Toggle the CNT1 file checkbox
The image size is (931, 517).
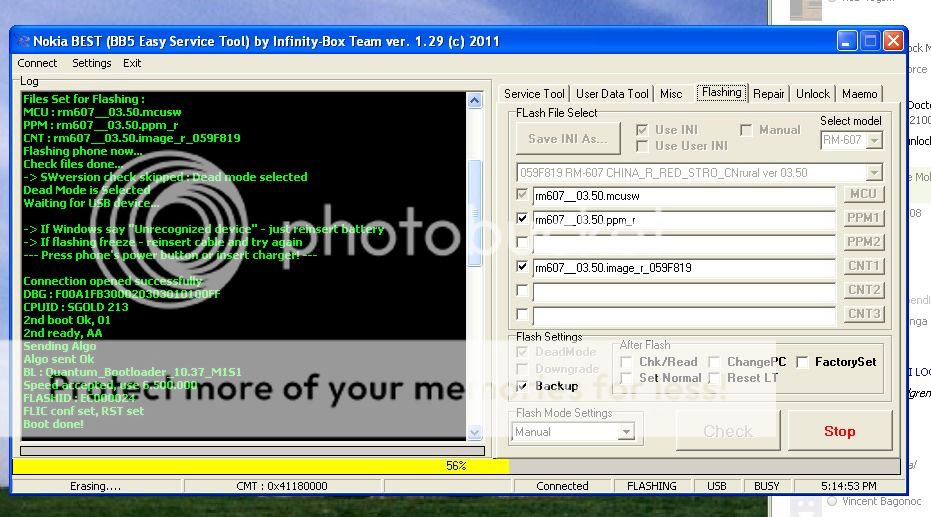pyautogui.click(x=522, y=267)
